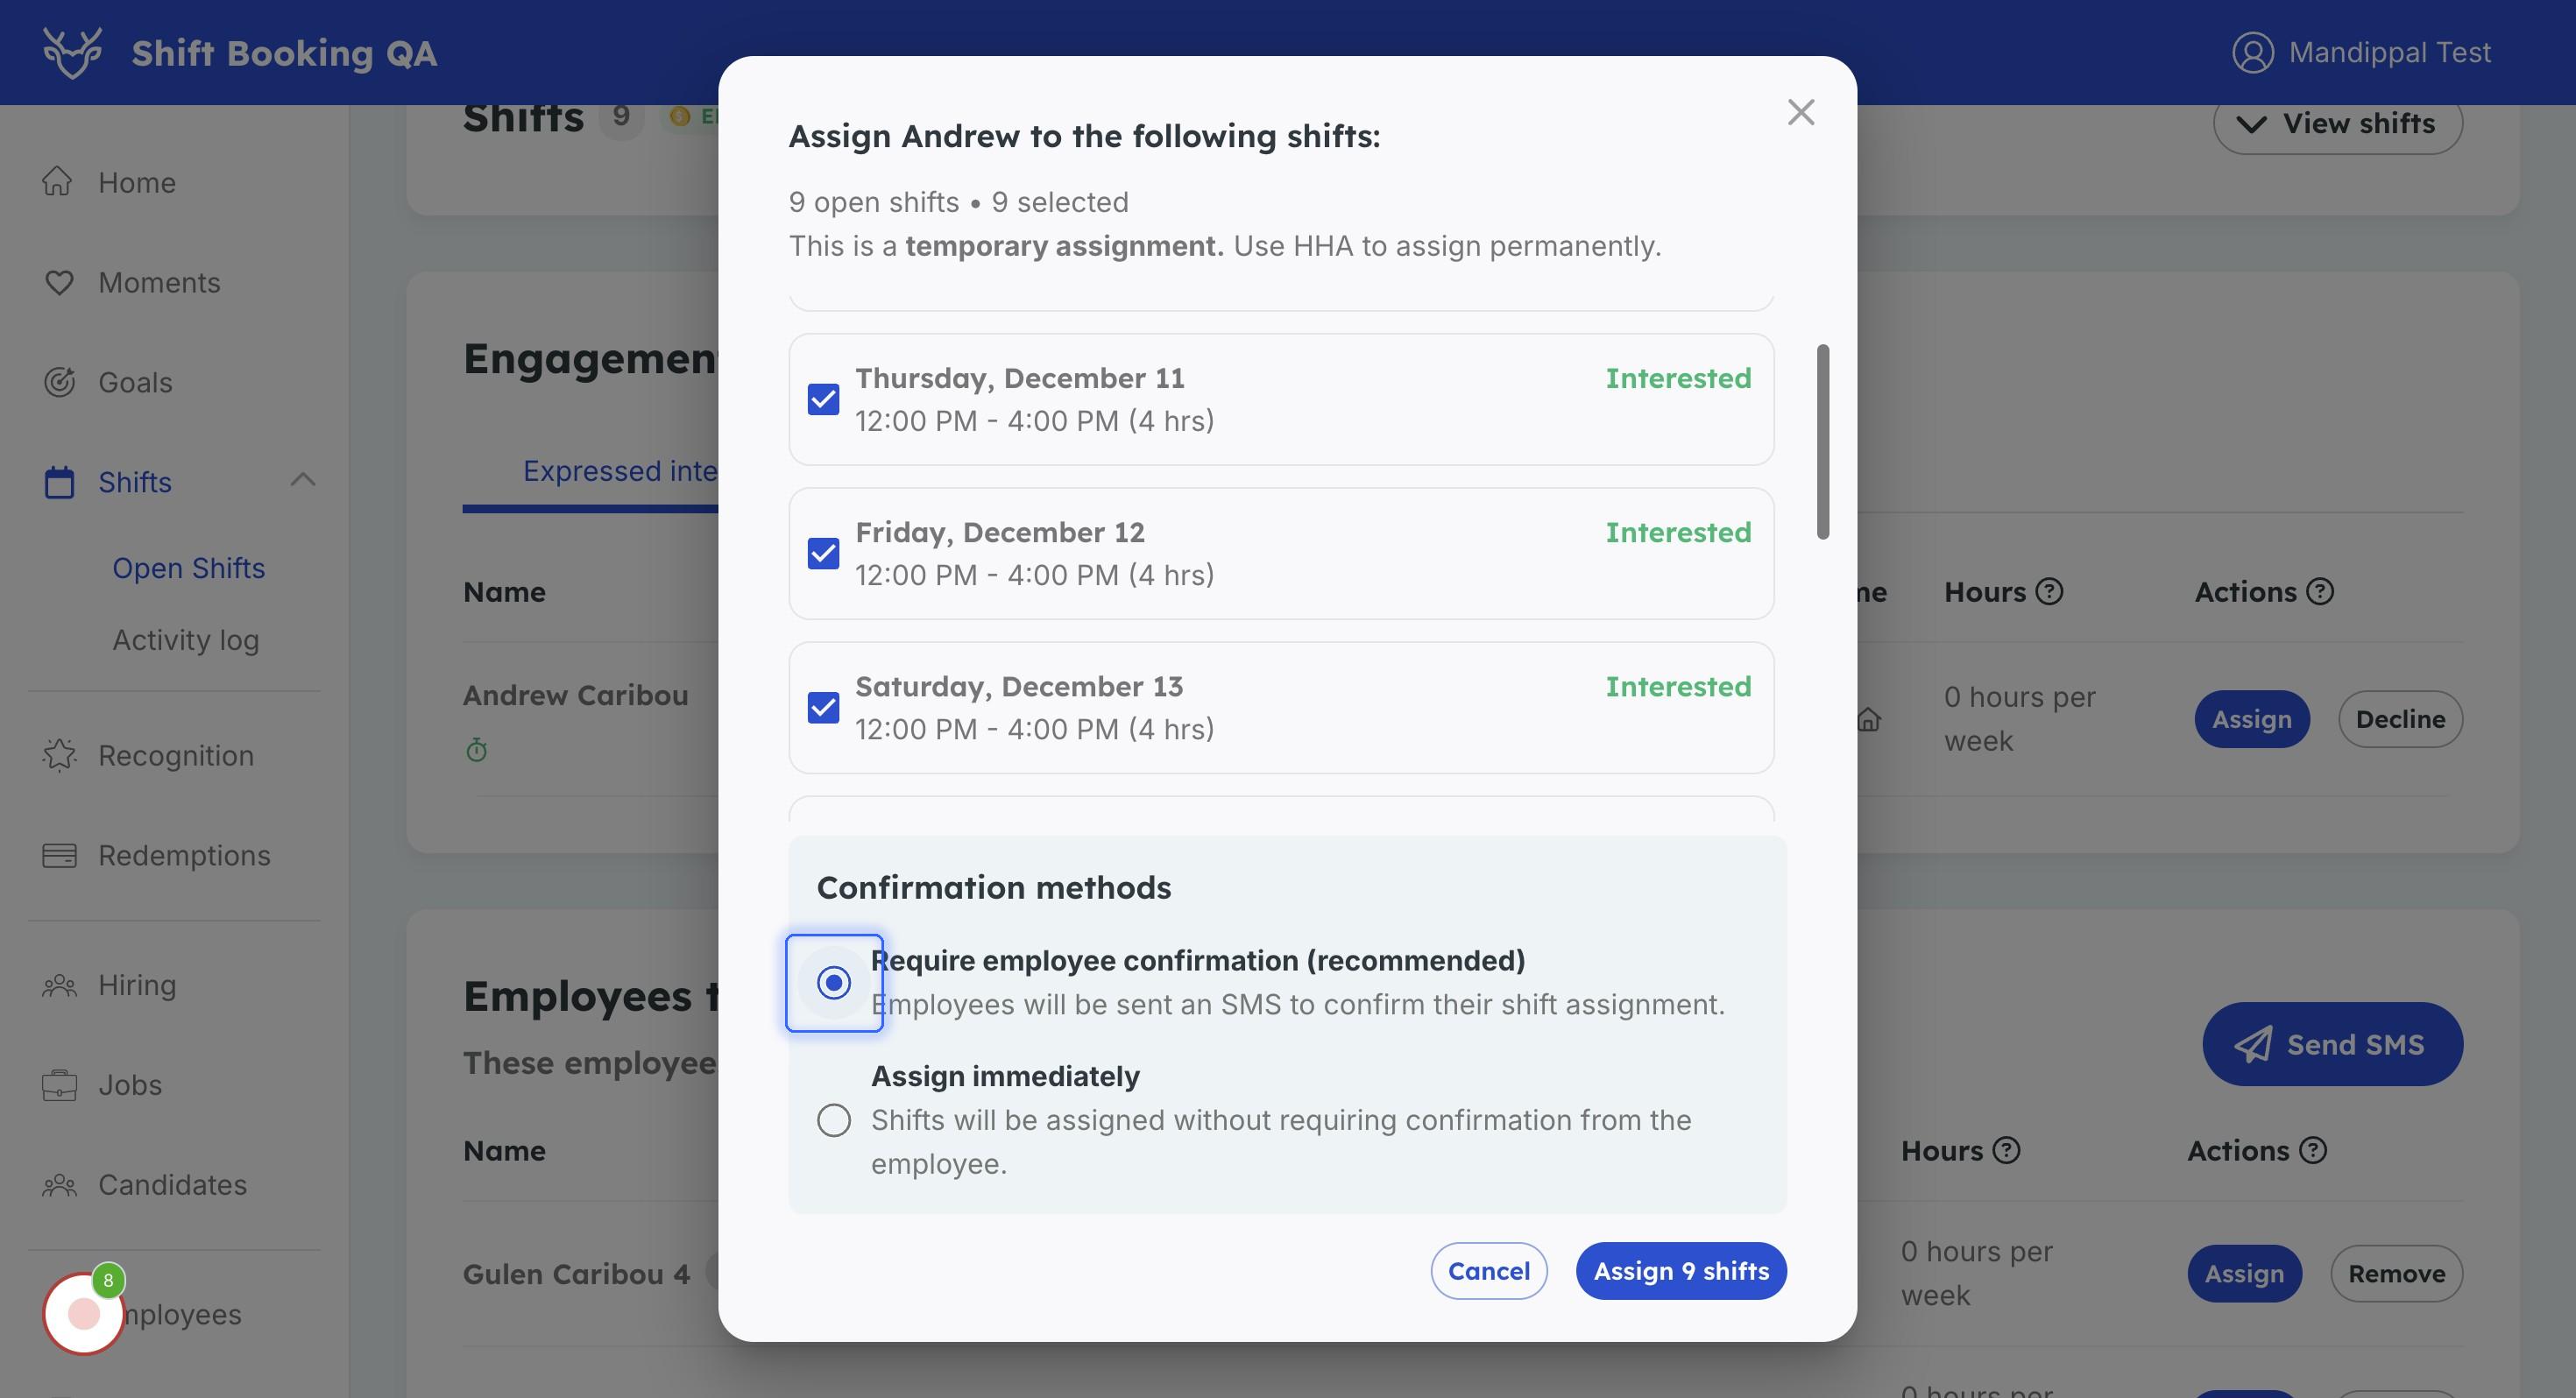Uncheck the Thursday, December 11 shift

(823, 399)
